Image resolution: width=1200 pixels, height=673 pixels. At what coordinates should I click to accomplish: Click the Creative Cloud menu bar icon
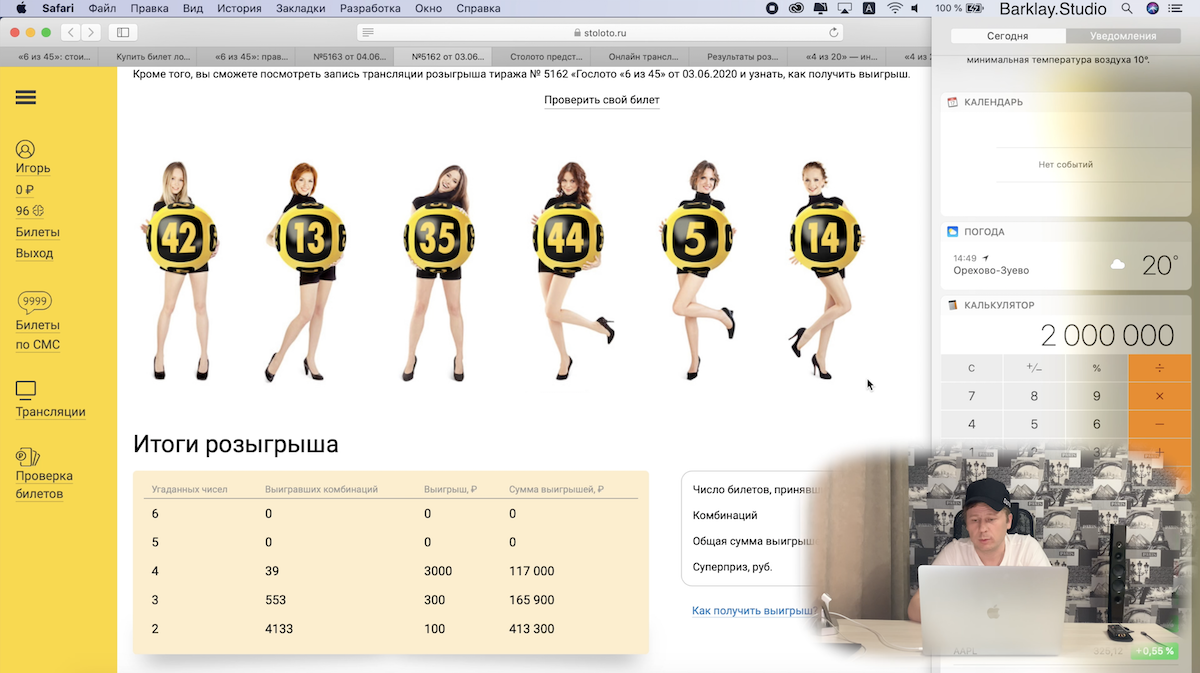pos(796,8)
